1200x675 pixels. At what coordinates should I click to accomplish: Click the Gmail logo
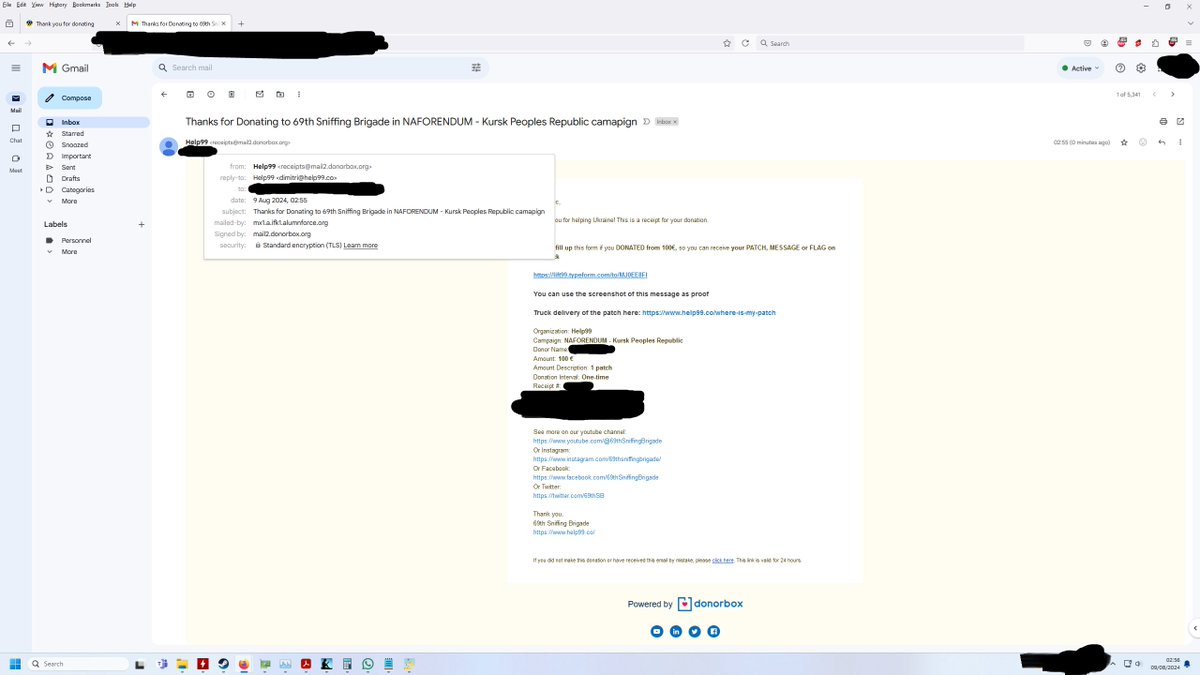65,68
